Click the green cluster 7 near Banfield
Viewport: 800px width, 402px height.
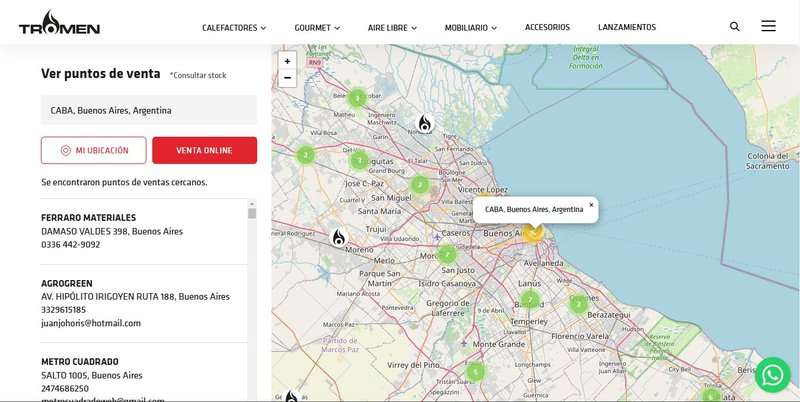tap(530, 299)
